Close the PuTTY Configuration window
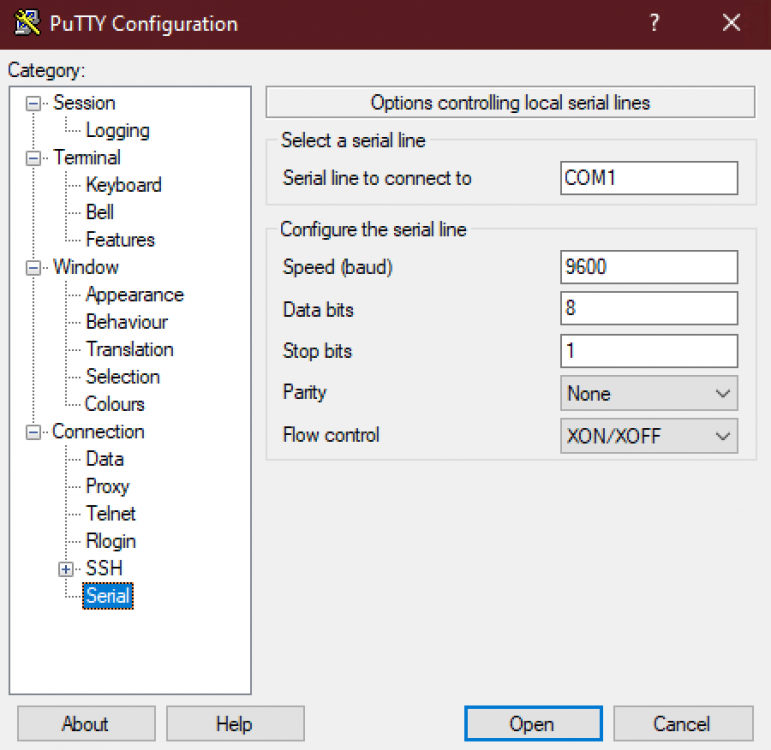This screenshot has height=750, width=771. click(732, 23)
